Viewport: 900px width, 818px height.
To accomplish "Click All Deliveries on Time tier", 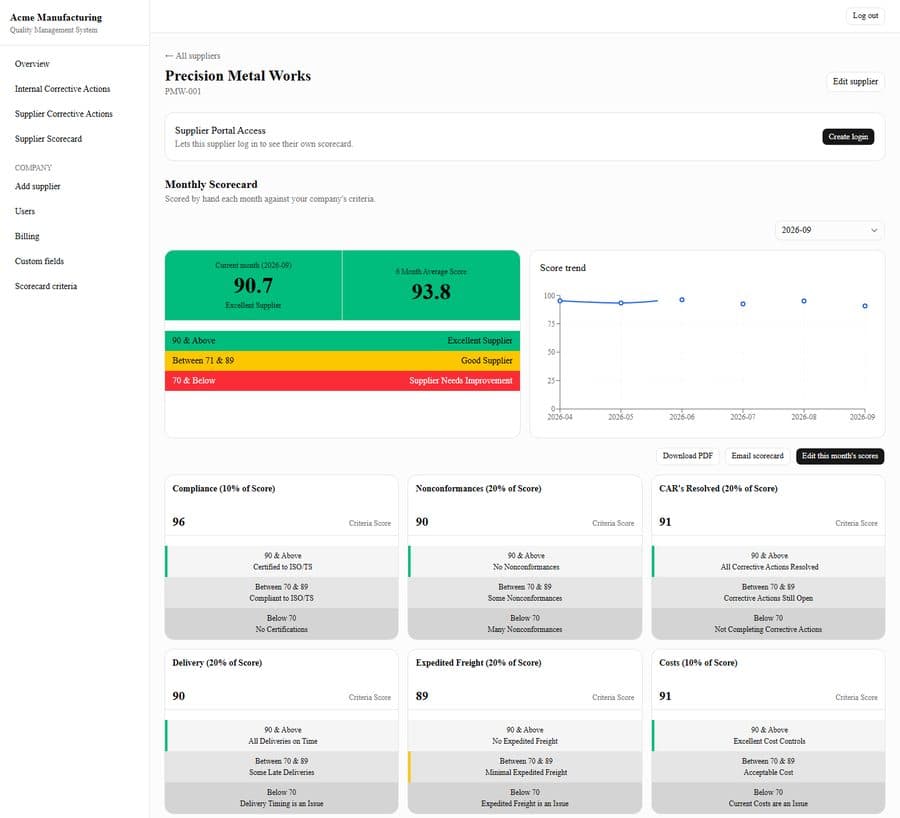I will coord(281,735).
